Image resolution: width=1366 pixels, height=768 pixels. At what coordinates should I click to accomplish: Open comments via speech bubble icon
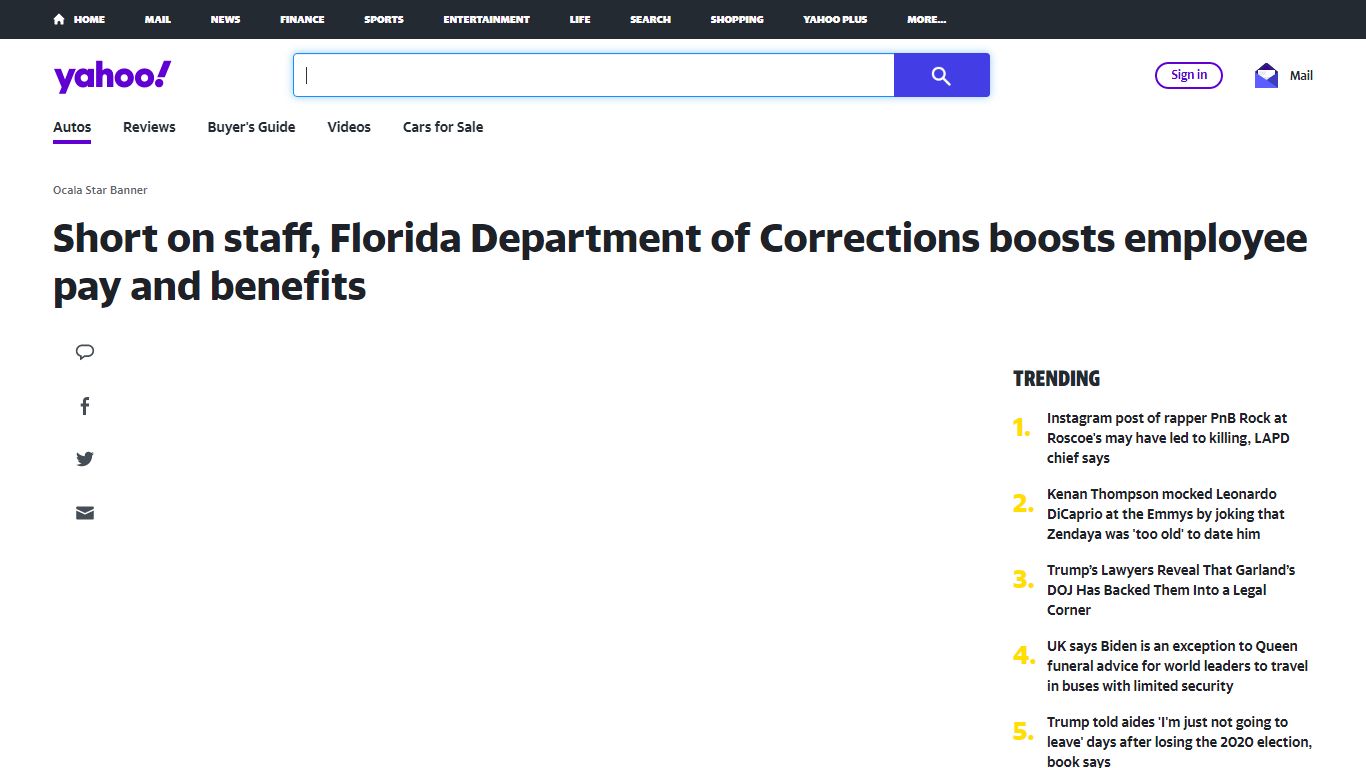coord(85,352)
